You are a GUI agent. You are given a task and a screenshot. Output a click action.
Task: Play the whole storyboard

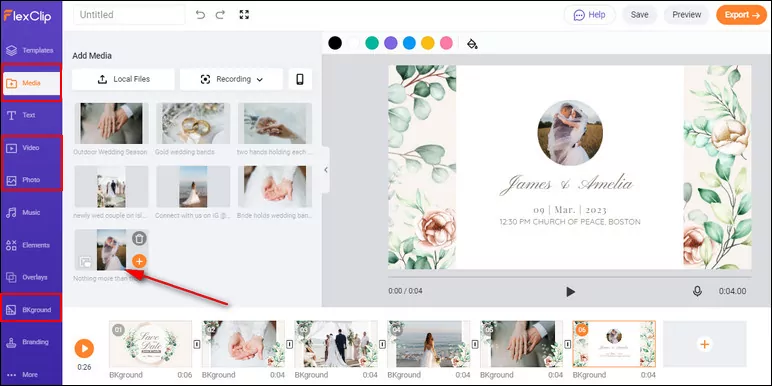point(84,349)
